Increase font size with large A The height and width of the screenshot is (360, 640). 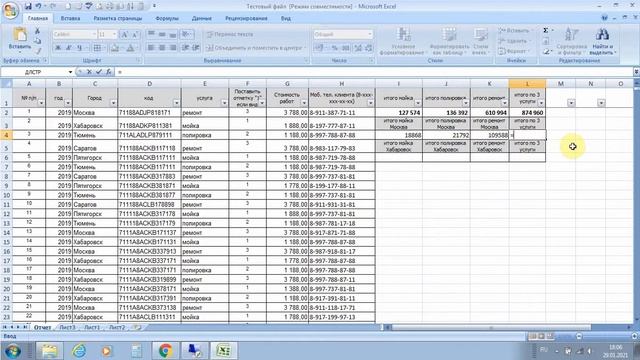[x=125, y=34]
